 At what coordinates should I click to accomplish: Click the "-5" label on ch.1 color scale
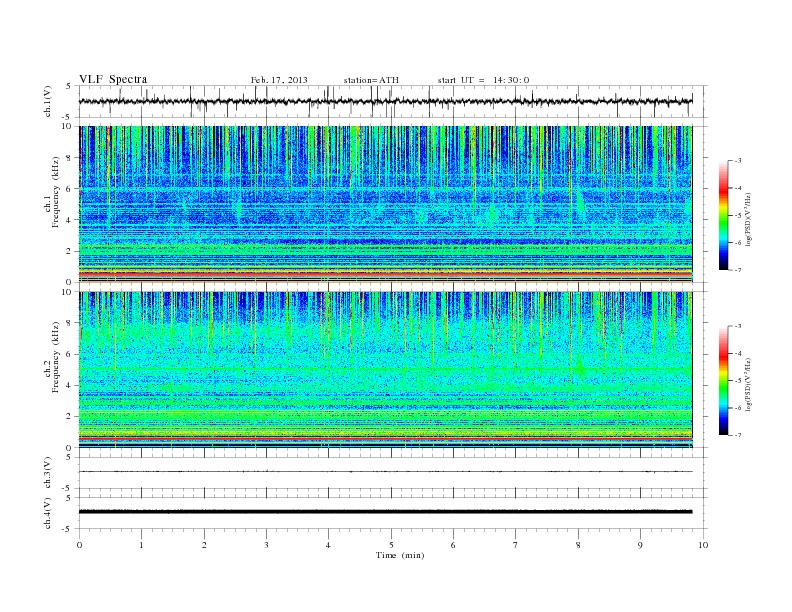pyautogui.click(x=738, y=216)
